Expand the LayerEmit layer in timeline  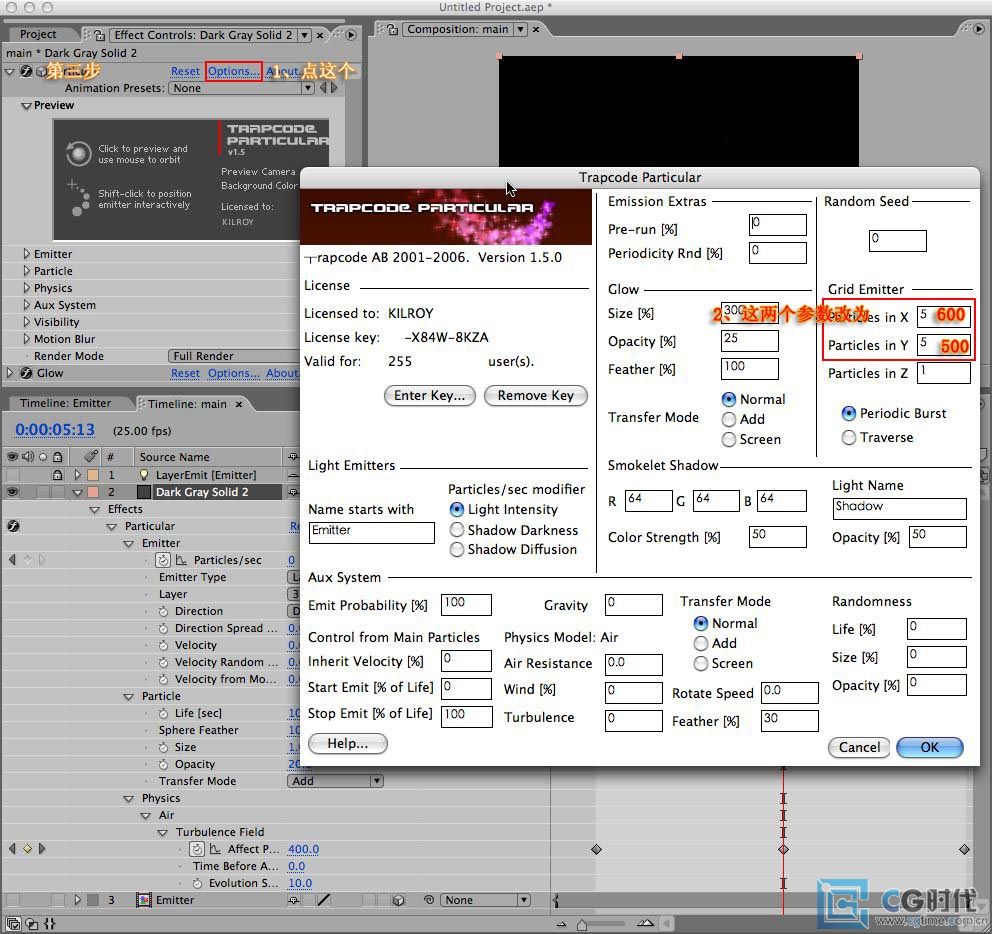click(x=77, y=474)
